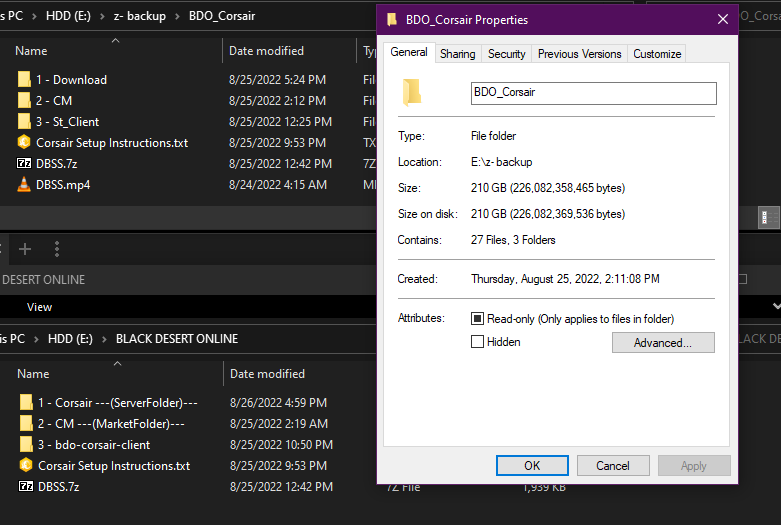
Task: Click the details view layout icon
Action: [x=769, y=217]
